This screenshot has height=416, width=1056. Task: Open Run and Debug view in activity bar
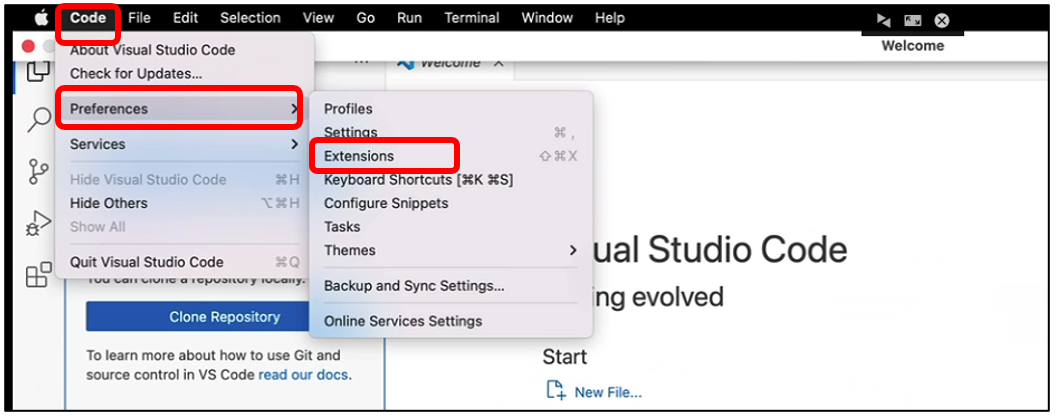pos(38,222)
